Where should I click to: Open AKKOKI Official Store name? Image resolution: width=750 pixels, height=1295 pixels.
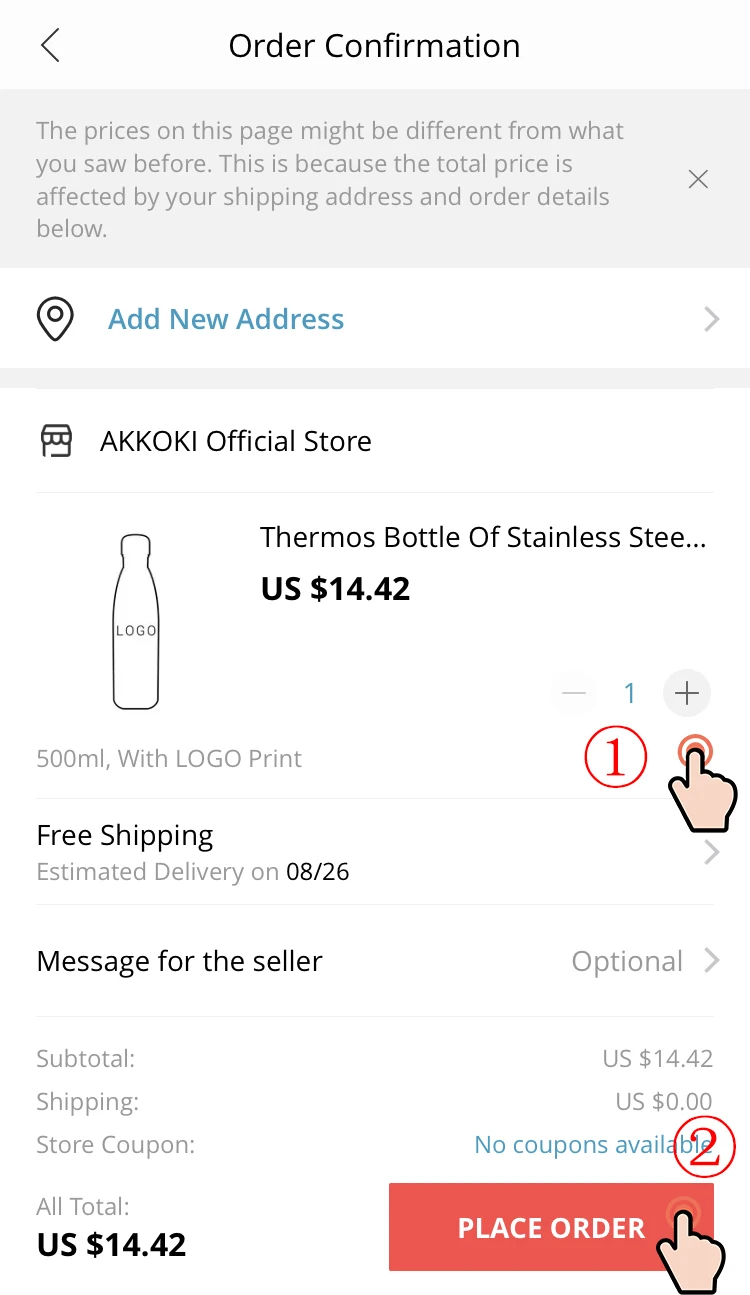coord(236,441)
